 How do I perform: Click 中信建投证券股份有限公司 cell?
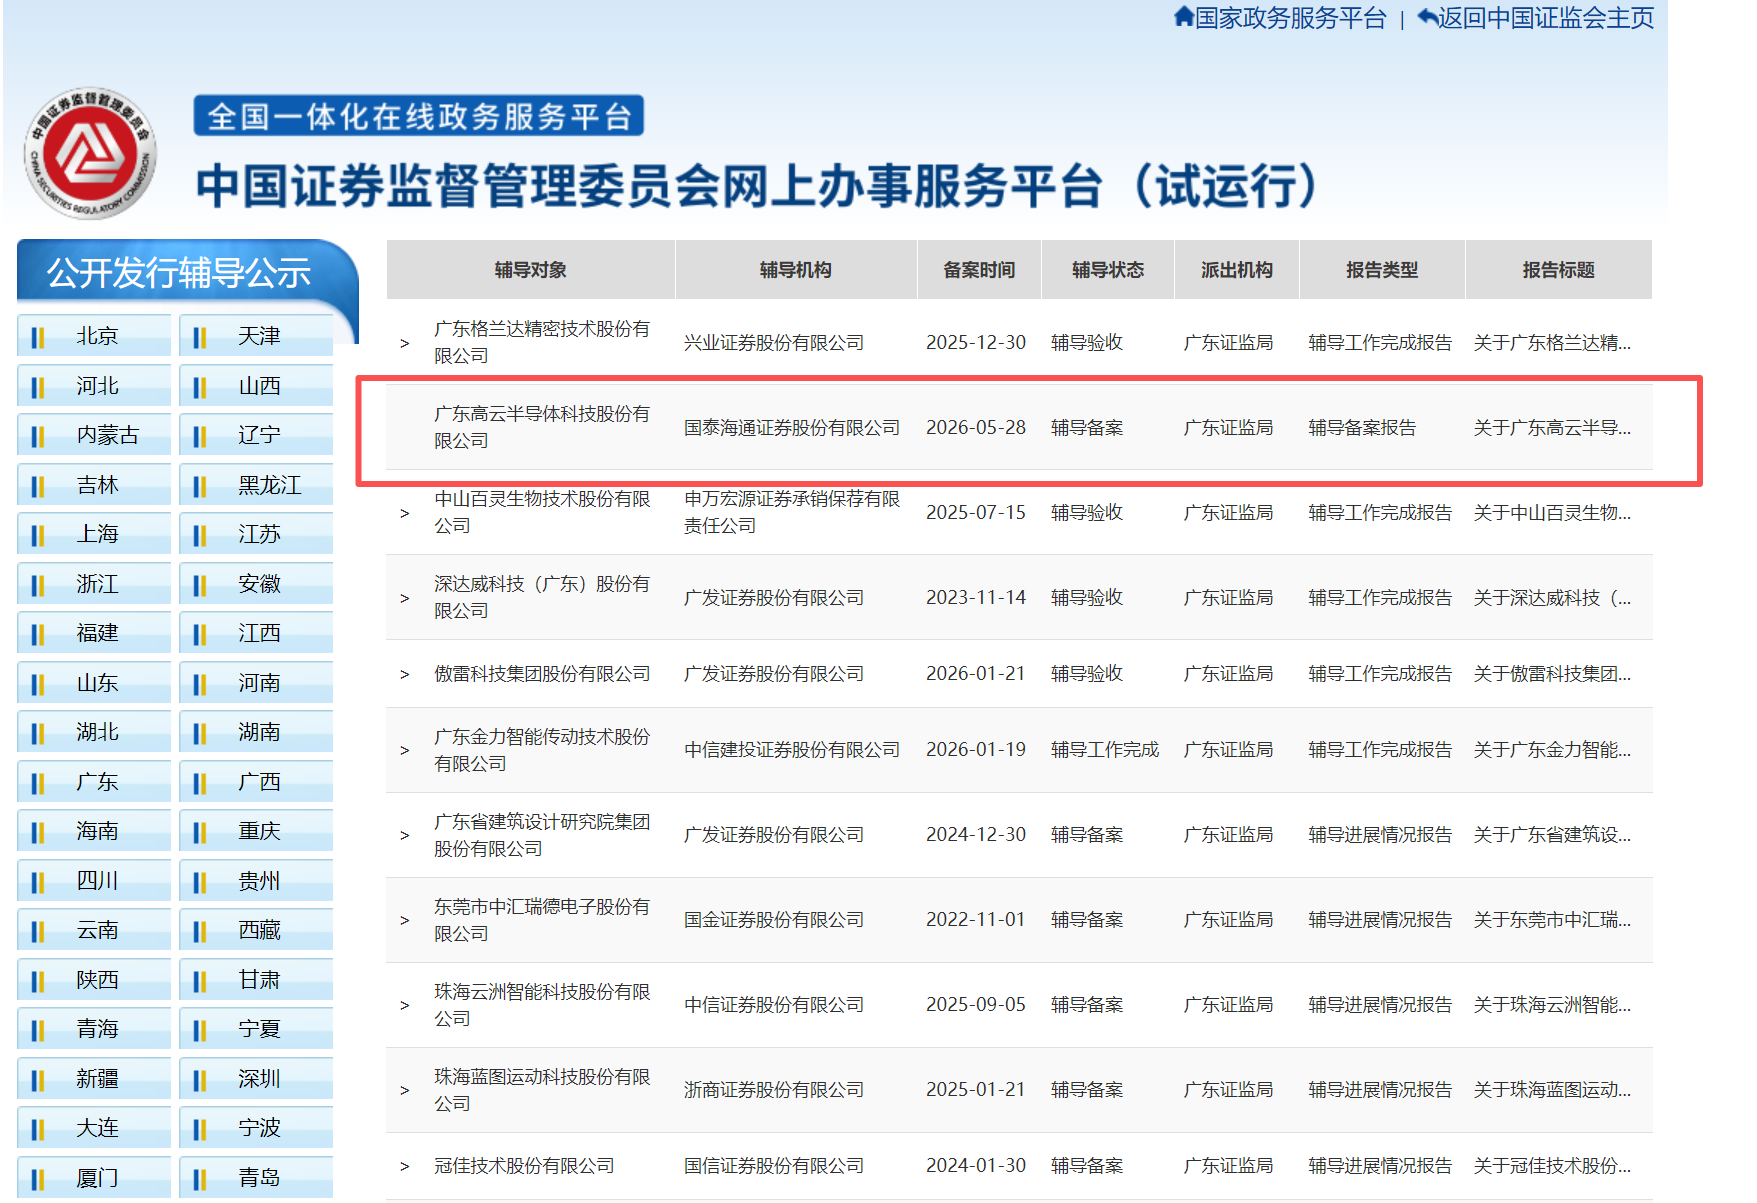pyautogui.click(x=792, y=750)
